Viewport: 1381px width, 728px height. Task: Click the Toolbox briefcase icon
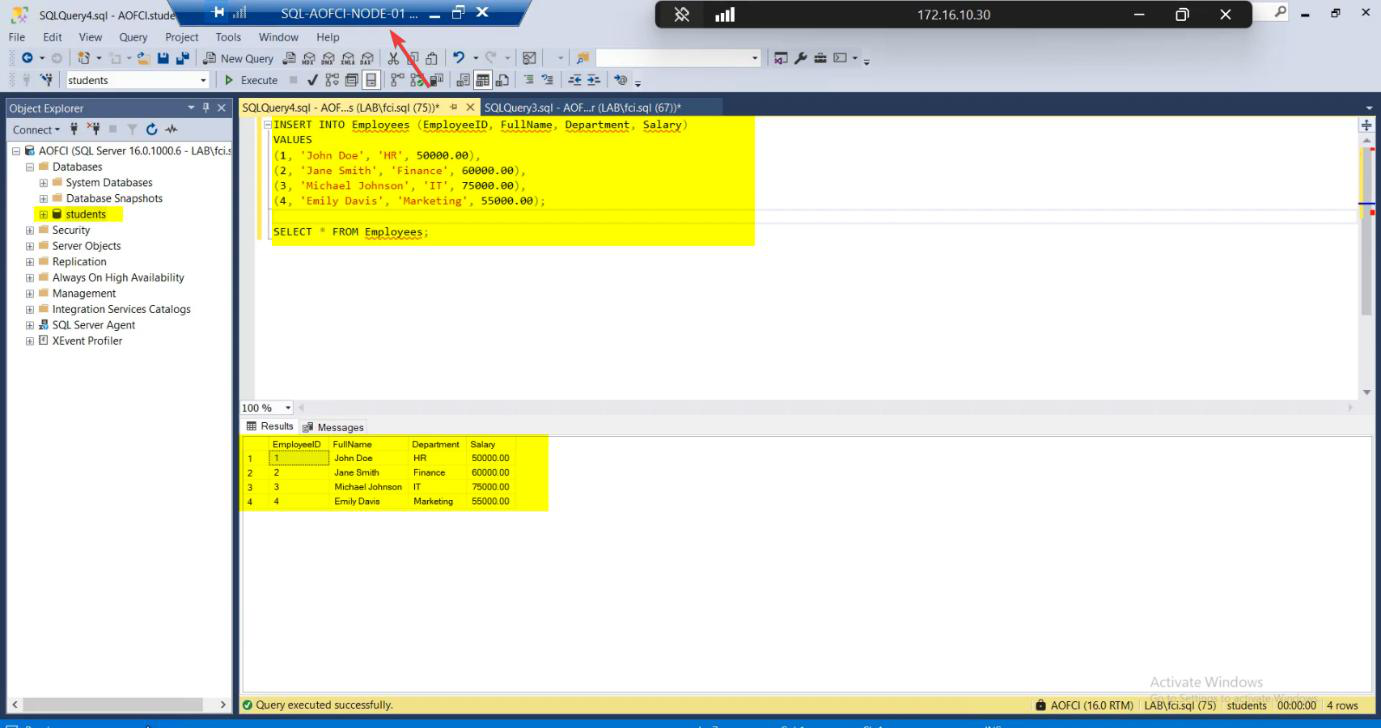[820, 58]
